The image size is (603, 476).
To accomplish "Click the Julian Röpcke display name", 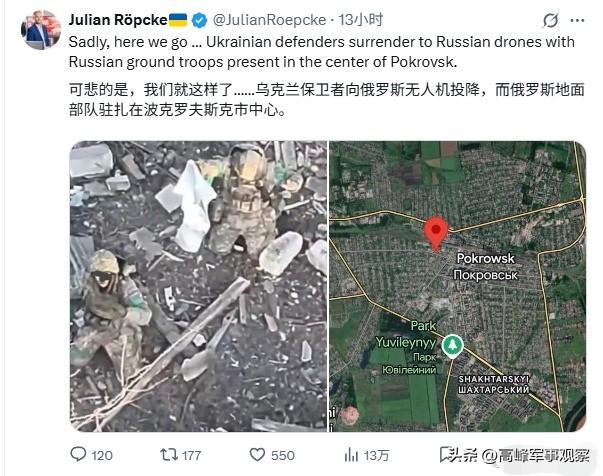I will (118, 20).
